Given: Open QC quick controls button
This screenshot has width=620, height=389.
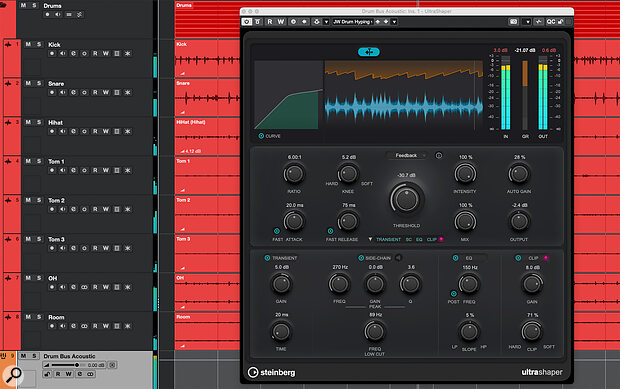Looking at the screenshot, I should tap(550, 22).
